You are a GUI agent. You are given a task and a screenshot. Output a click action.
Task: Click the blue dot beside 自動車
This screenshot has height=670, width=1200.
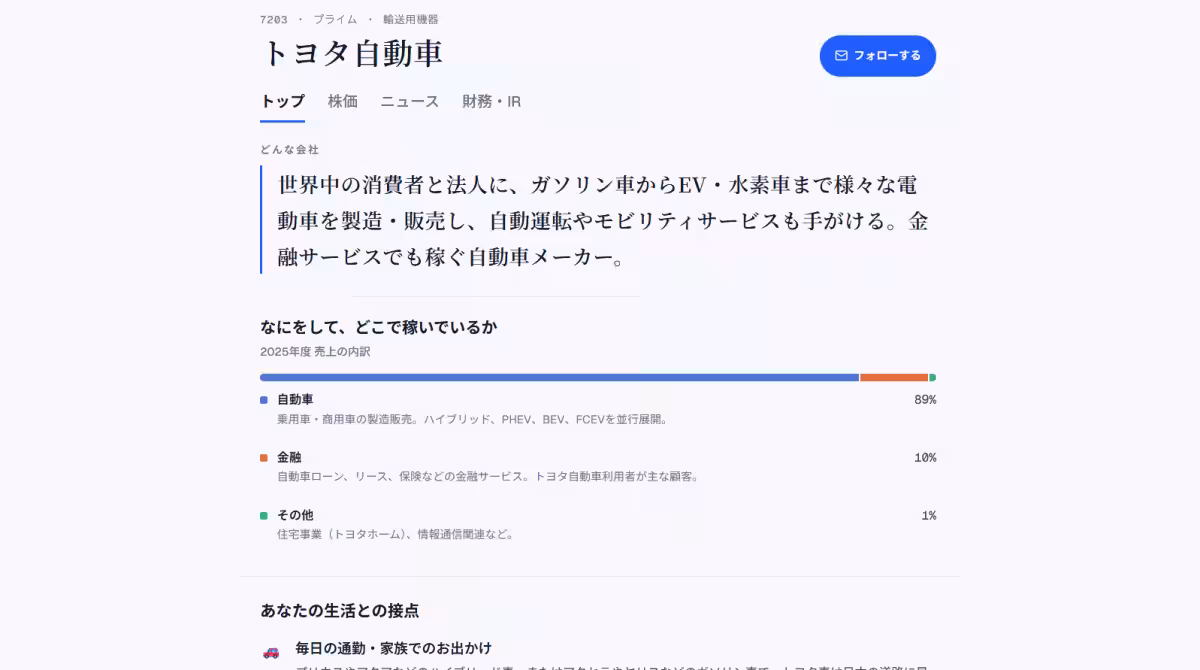[264, 400]
